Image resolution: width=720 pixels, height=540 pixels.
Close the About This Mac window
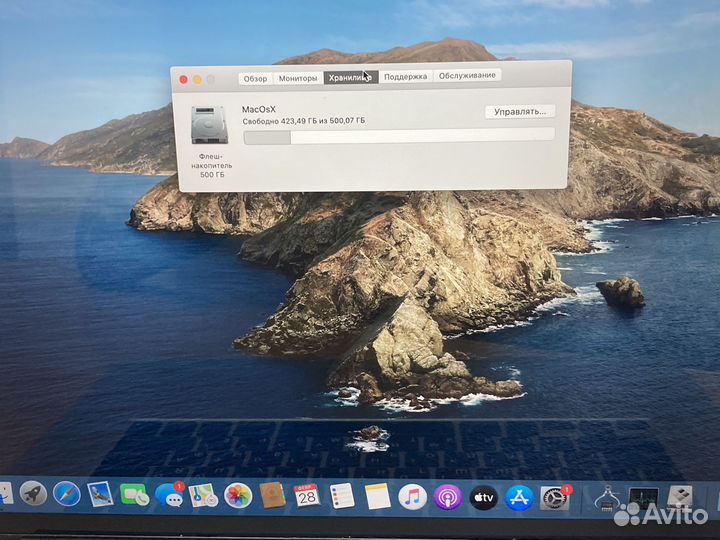coord(184,80)
